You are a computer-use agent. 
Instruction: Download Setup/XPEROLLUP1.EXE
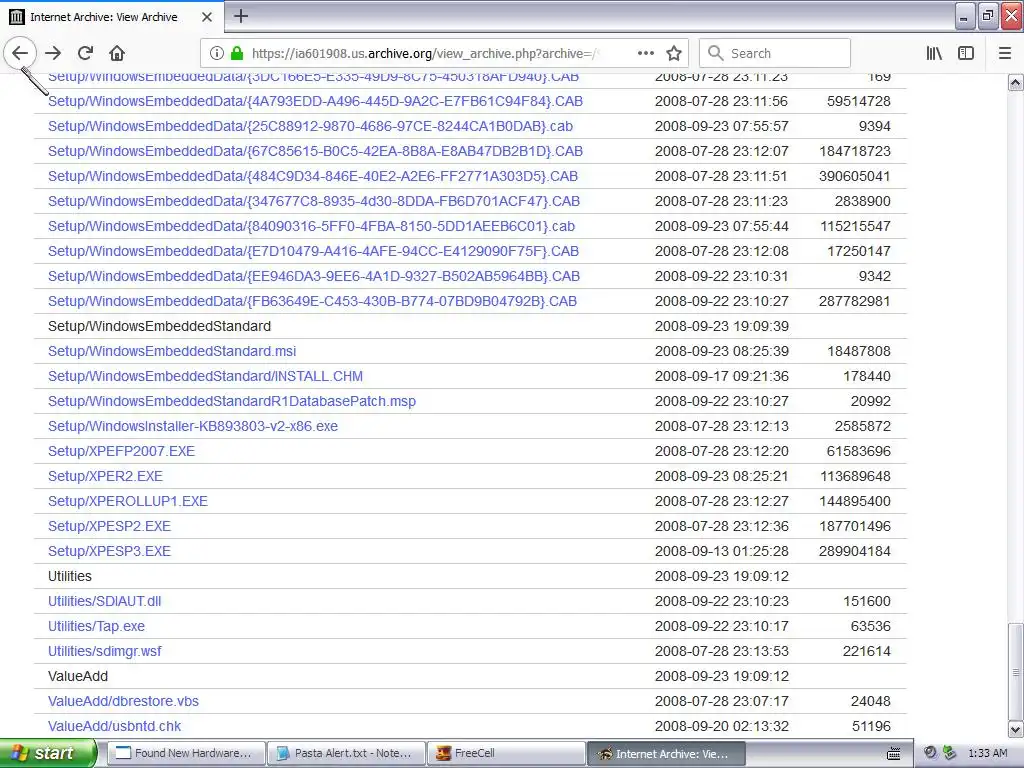click(127, 501)
